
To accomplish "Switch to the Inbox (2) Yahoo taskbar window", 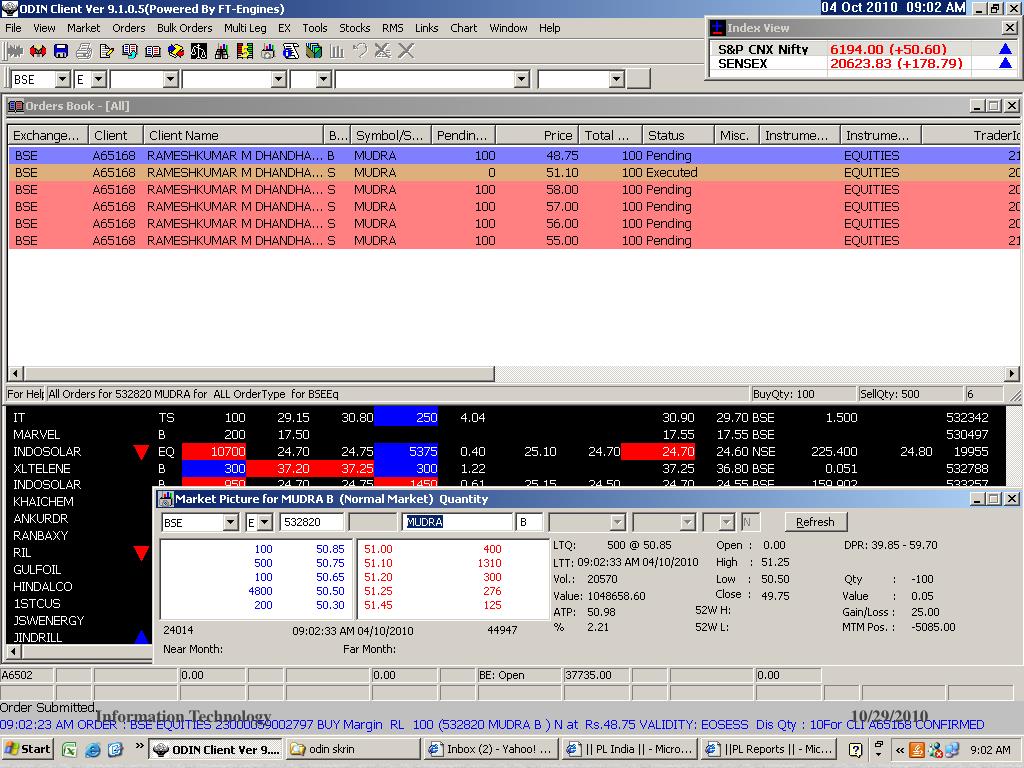I will (491, 749).
